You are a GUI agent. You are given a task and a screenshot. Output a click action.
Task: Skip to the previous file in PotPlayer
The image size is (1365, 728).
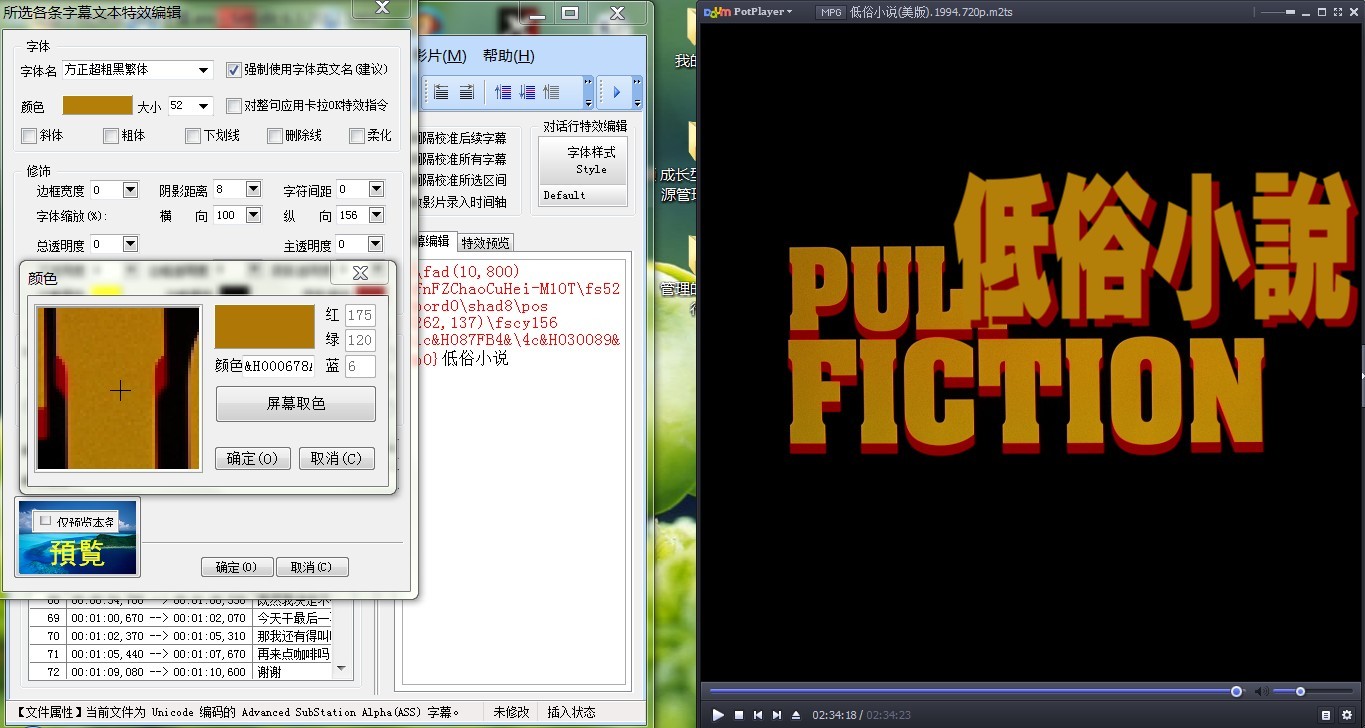(757, 715)
